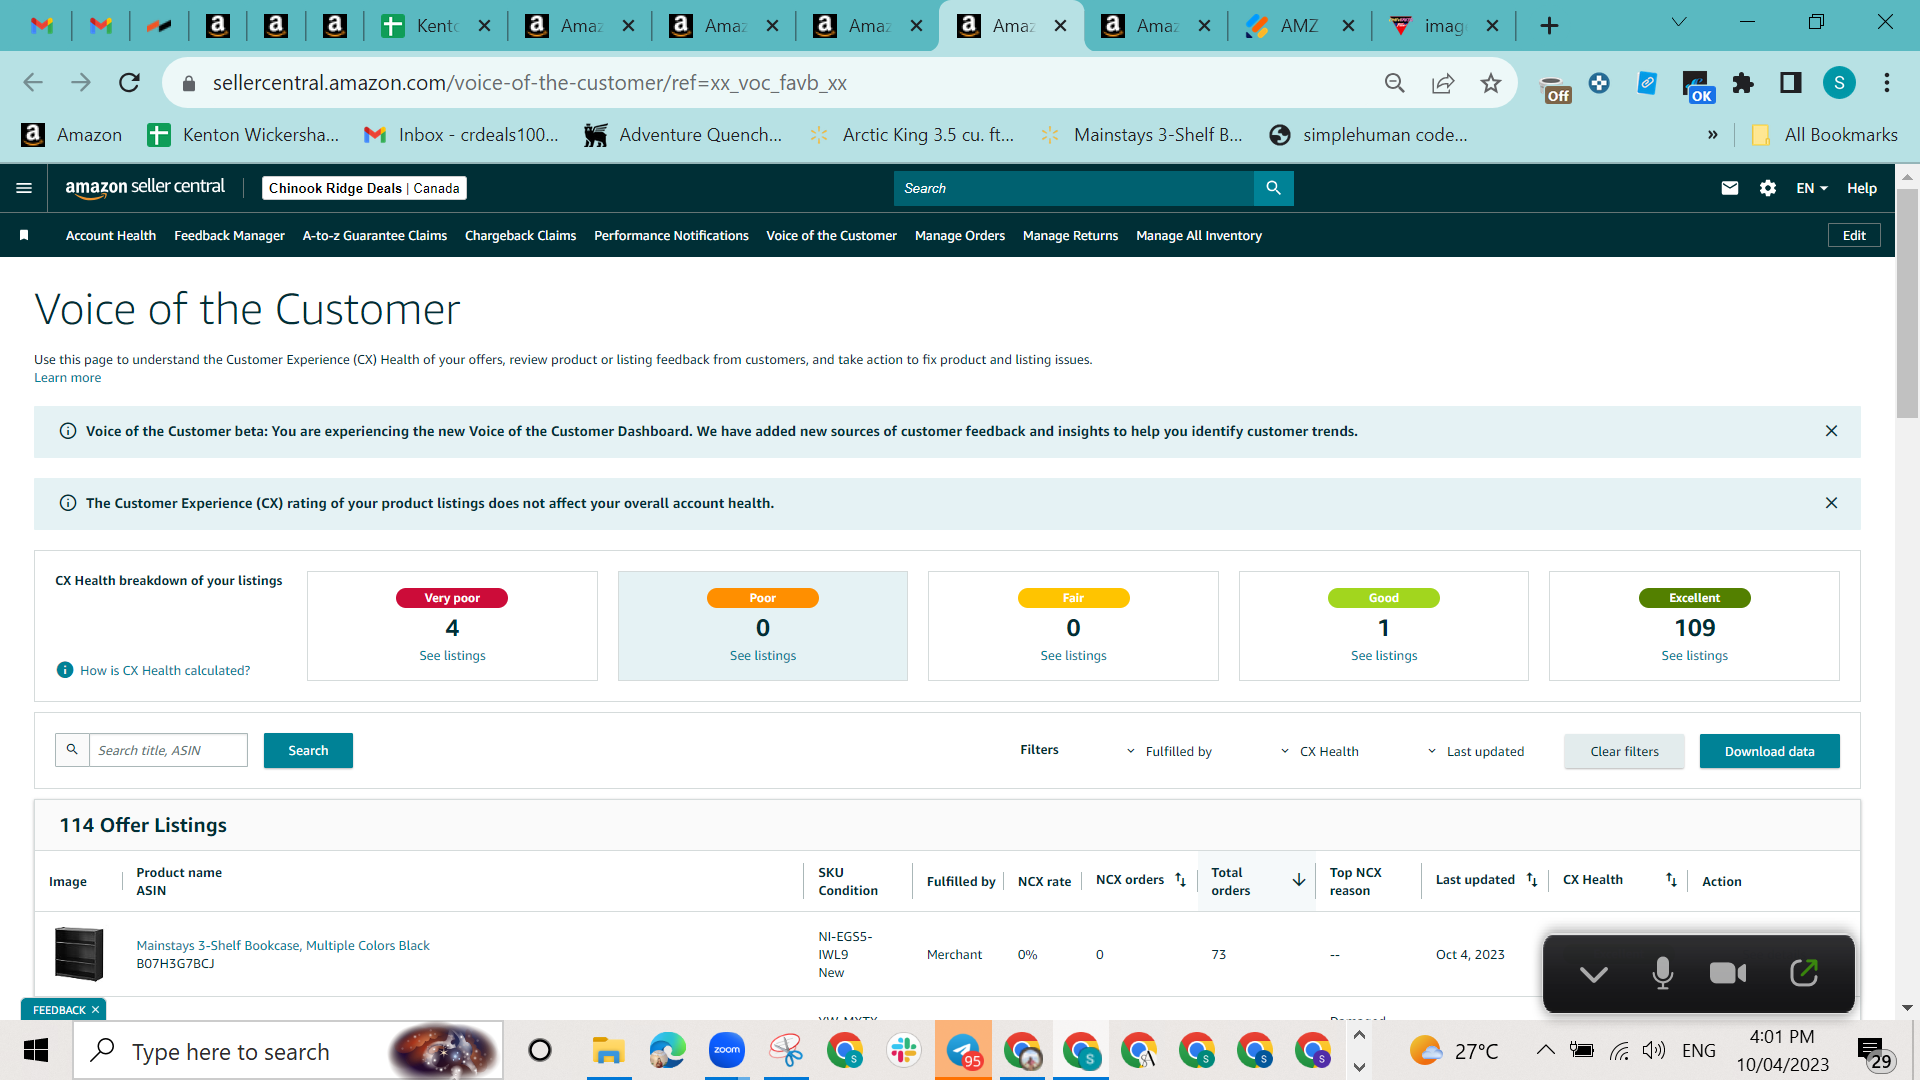Image resolution: width=1920 pixels, height=1080 pixels.
Task: Switch to the AMZ browser tab
Action: click(1299, 26)
